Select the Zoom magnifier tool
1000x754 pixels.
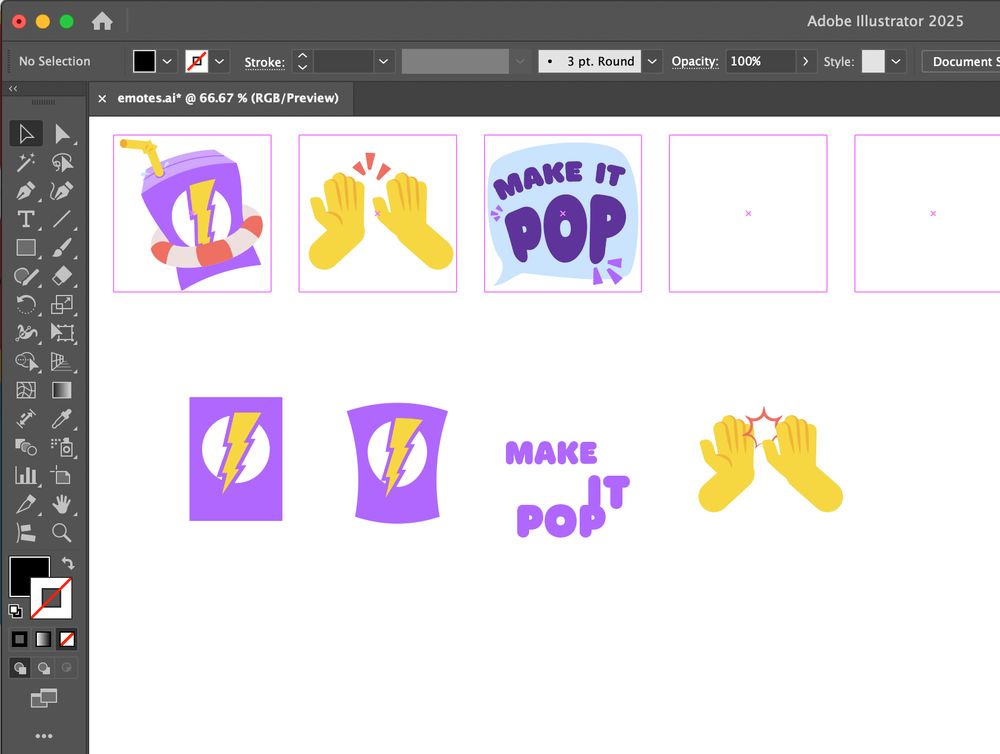[62, 533]
